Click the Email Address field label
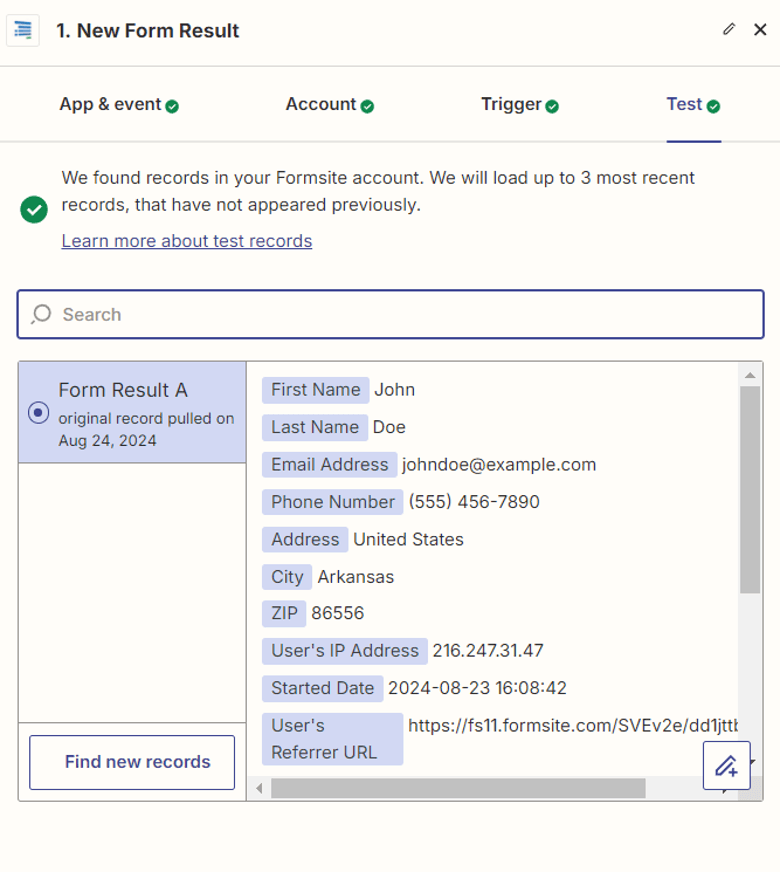 [329, 464]
